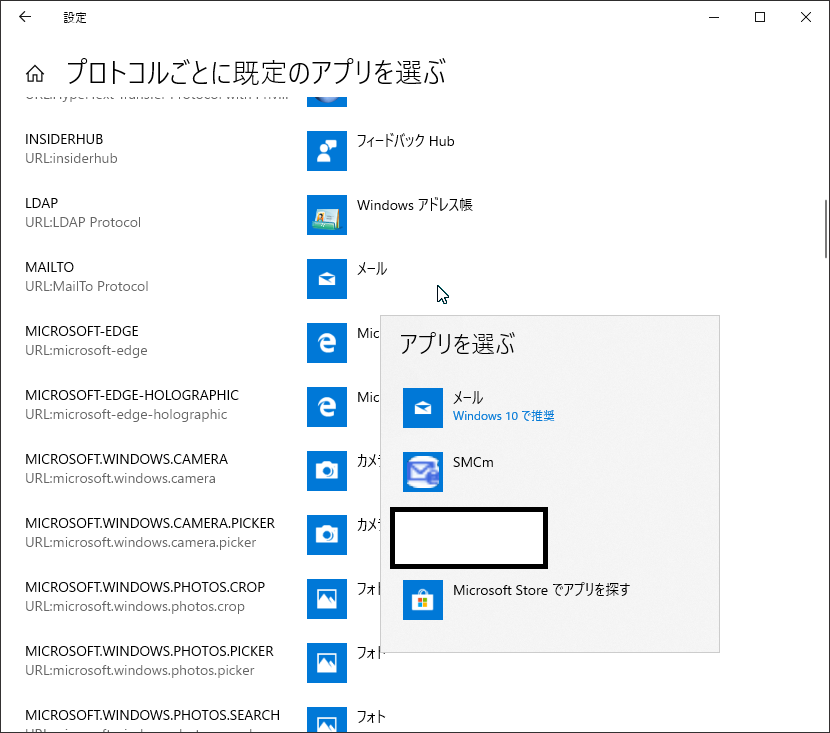Click the photo icon for MICROSOFT.WINDOWS.PHOTOS.CROP
The height and width of the screenshot is (733, 830).
click(x=327, y=599)
